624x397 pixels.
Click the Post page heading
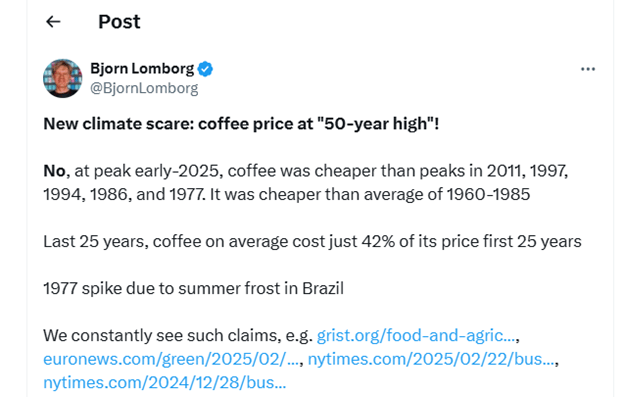point(119,21)
